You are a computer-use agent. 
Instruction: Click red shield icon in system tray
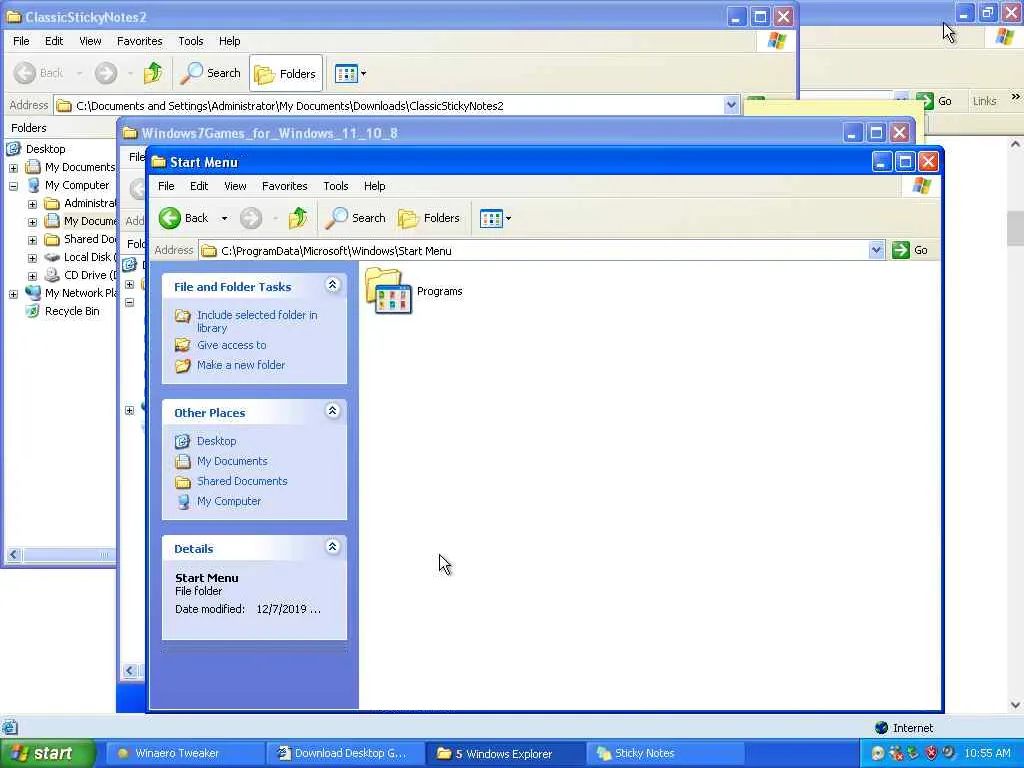click(931, 754)
